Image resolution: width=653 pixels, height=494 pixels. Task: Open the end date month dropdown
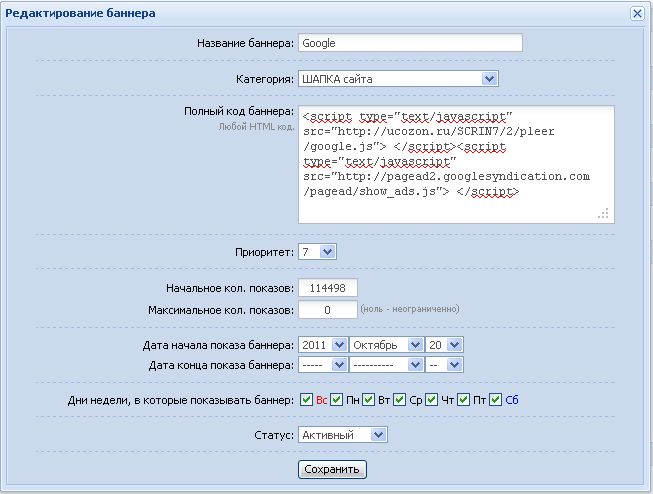click(386, 365)
